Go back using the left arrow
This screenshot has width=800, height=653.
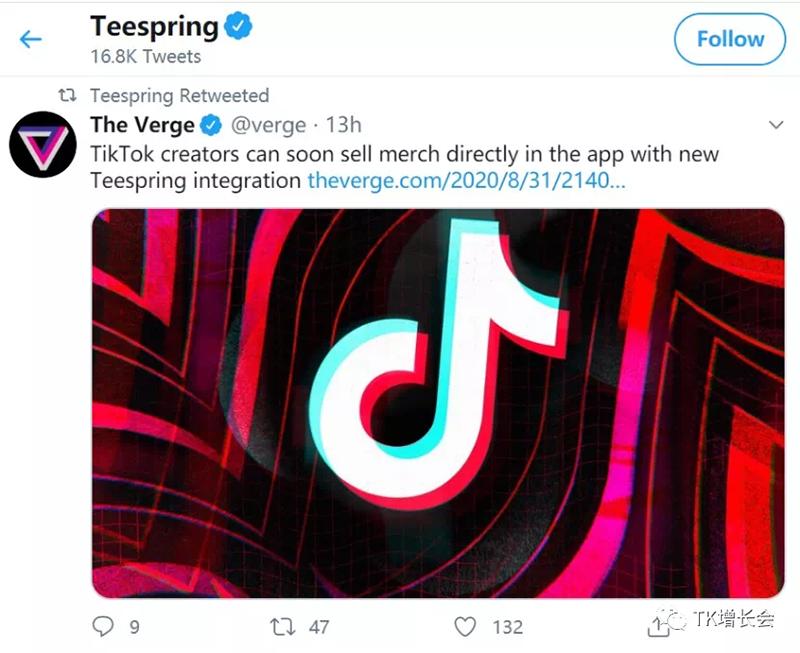pos(31,39)
